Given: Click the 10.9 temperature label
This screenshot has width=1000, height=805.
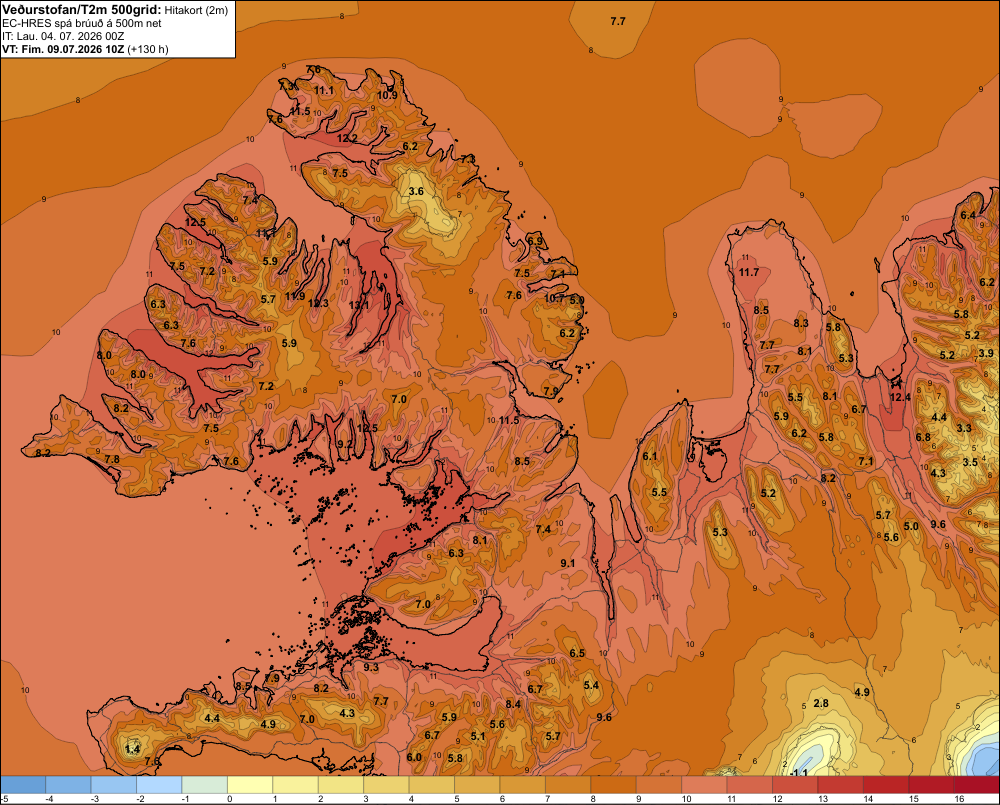Looking at the screenshot, I should pyautogui.click(x=387, y=96).
